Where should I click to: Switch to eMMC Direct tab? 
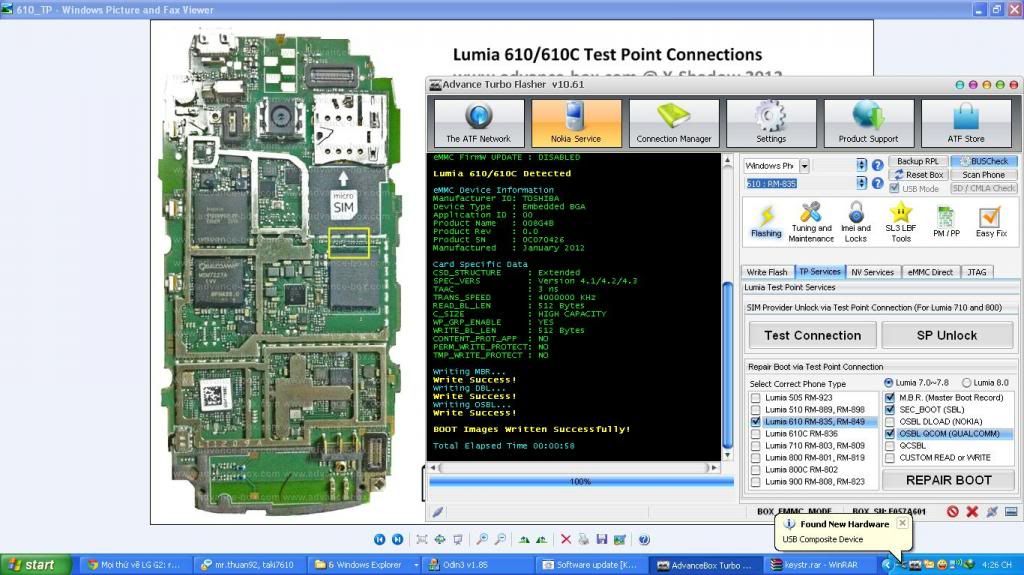(x=930, y=272)
